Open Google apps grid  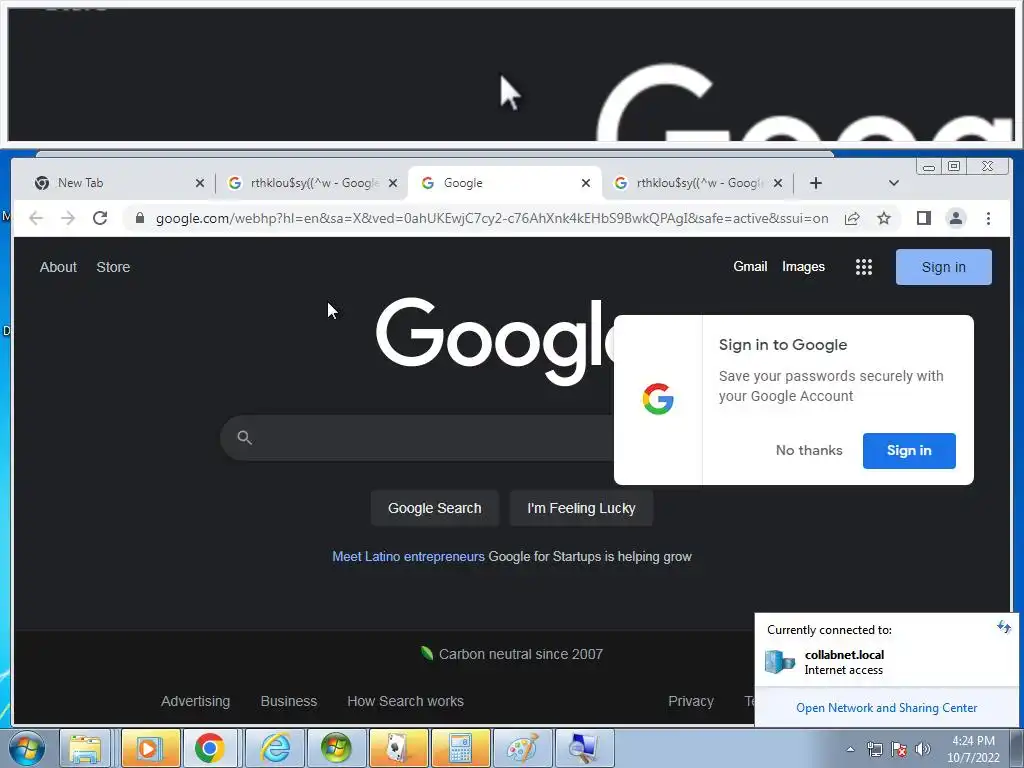coord(863,266)
